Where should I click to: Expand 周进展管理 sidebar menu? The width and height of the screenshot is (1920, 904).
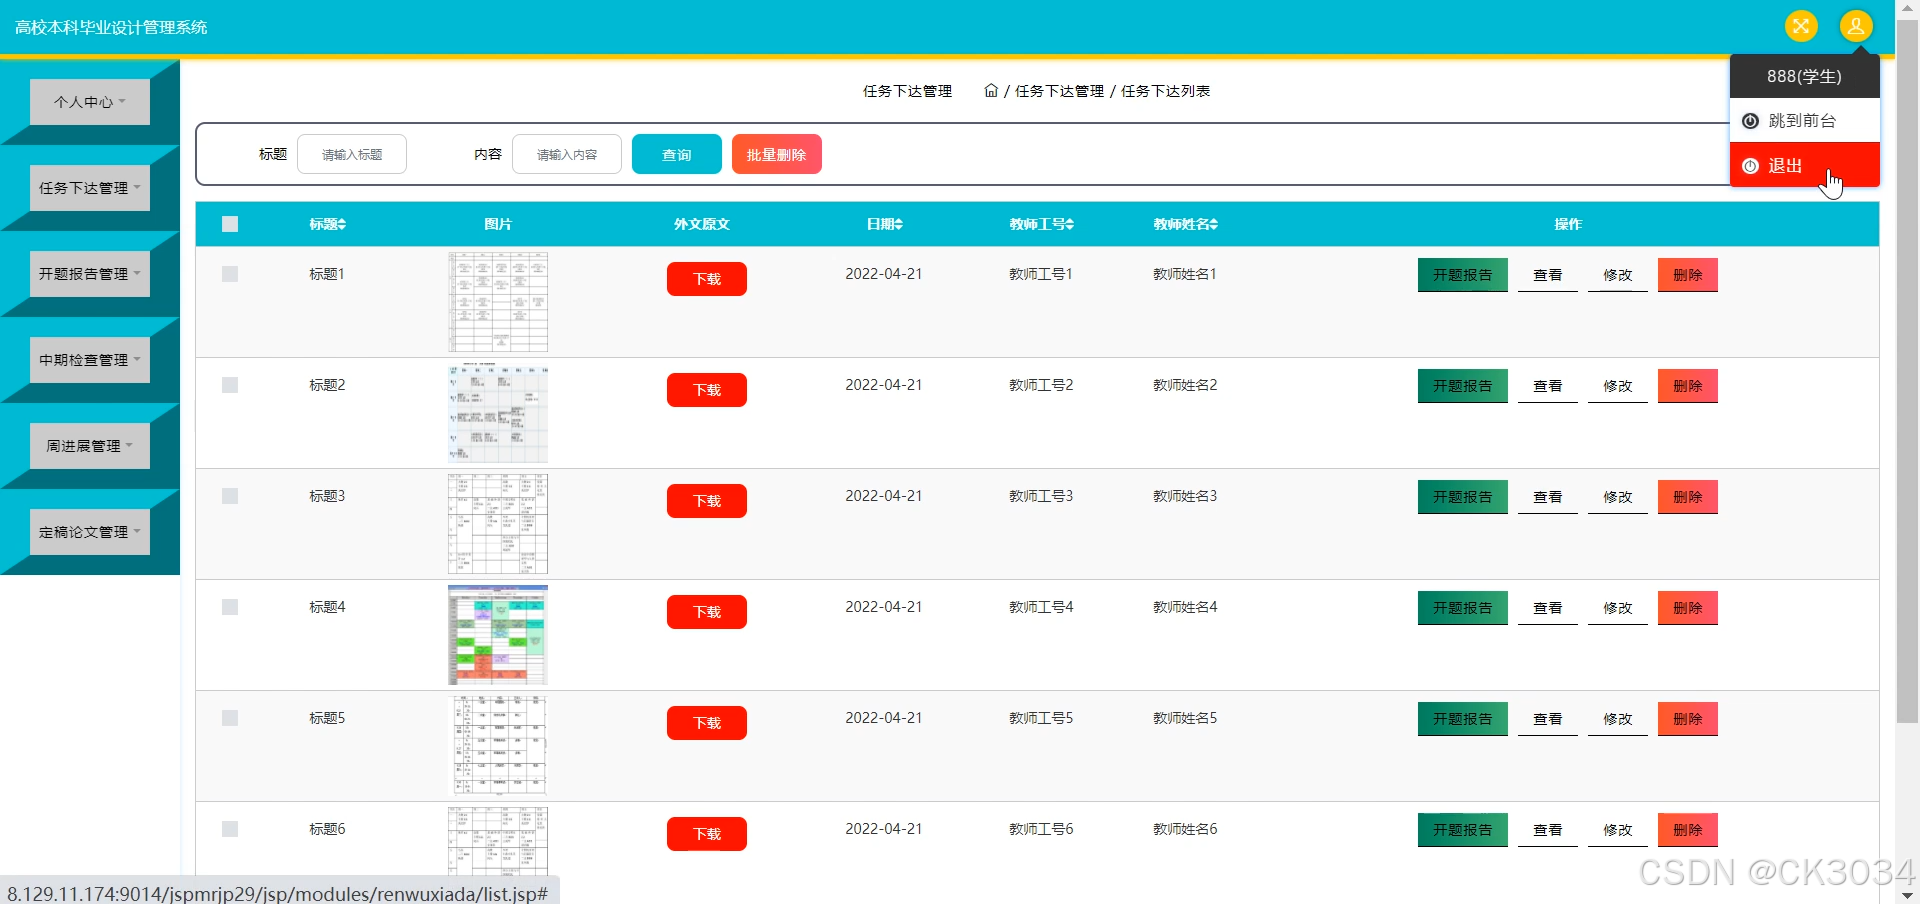pyautogui.click(x=90, y=446)
